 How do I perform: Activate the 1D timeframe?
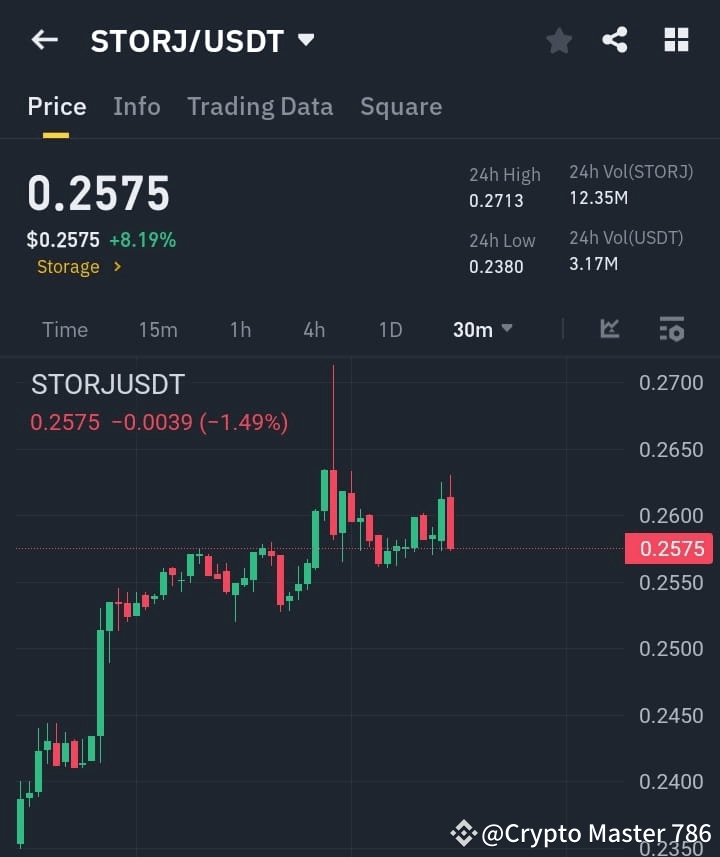point(390,329)
